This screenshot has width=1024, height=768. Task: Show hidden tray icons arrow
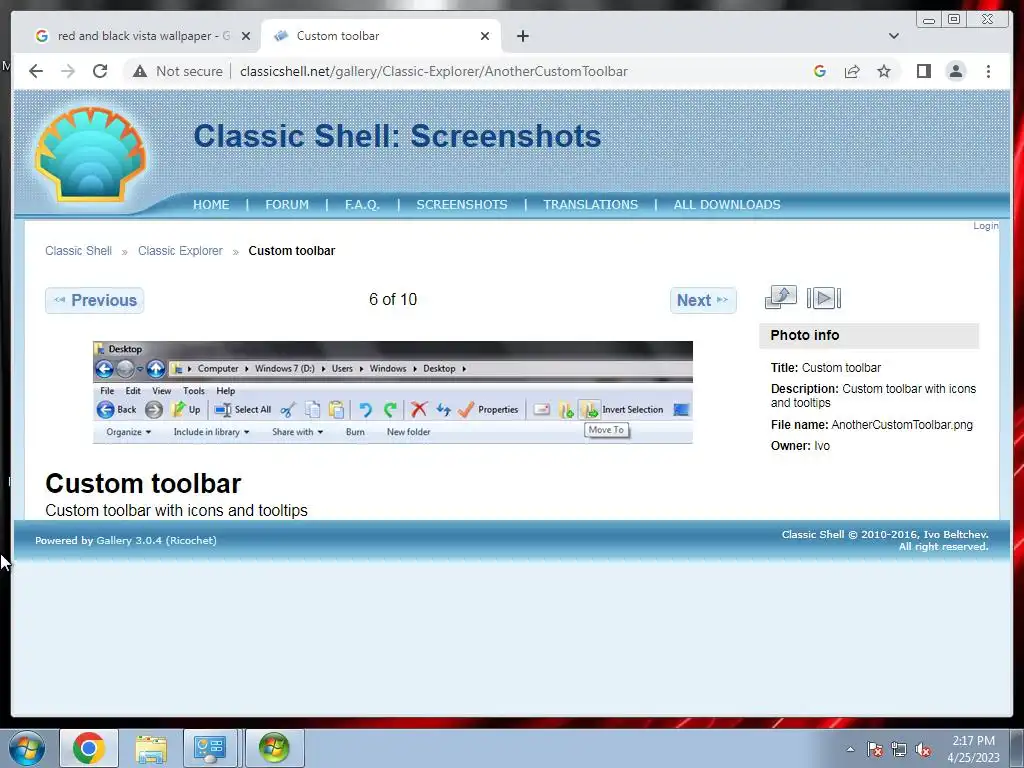click(850, 749)
